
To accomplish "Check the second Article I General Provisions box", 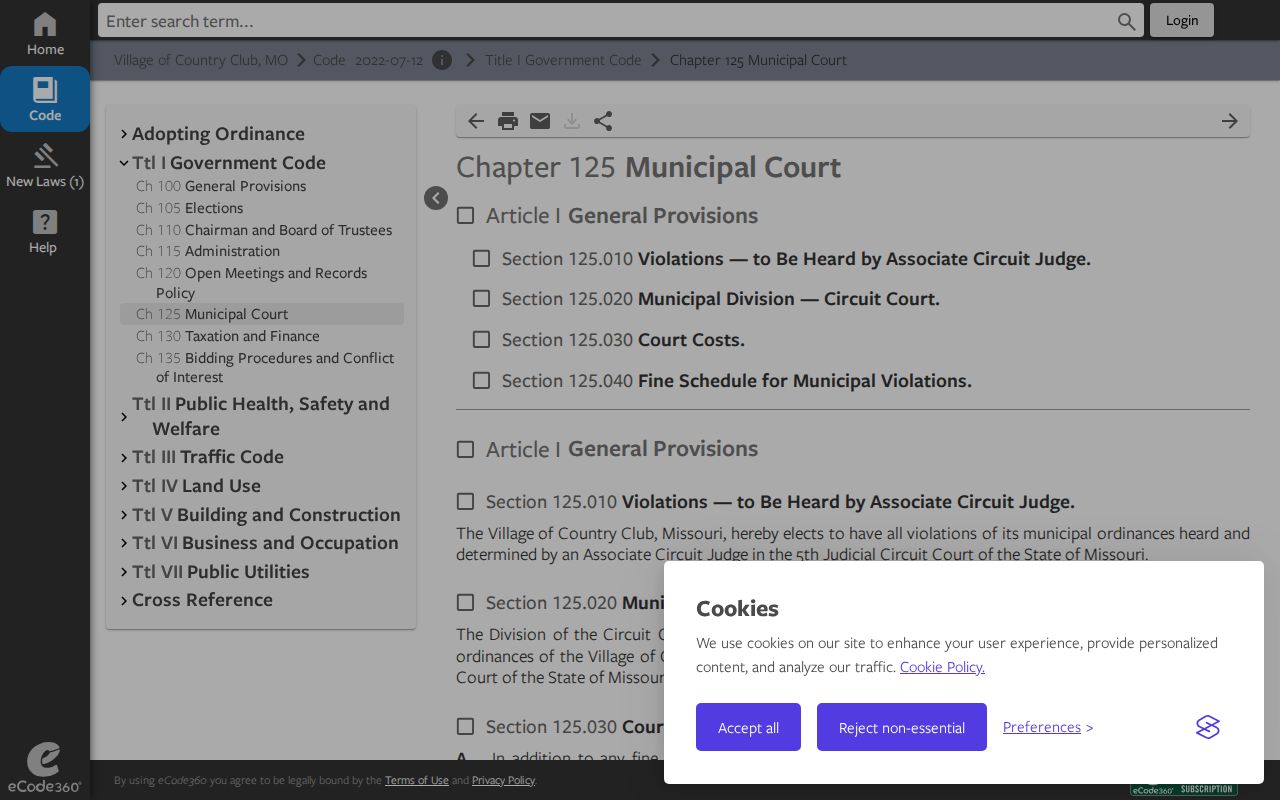I will [x=465, y=449].
